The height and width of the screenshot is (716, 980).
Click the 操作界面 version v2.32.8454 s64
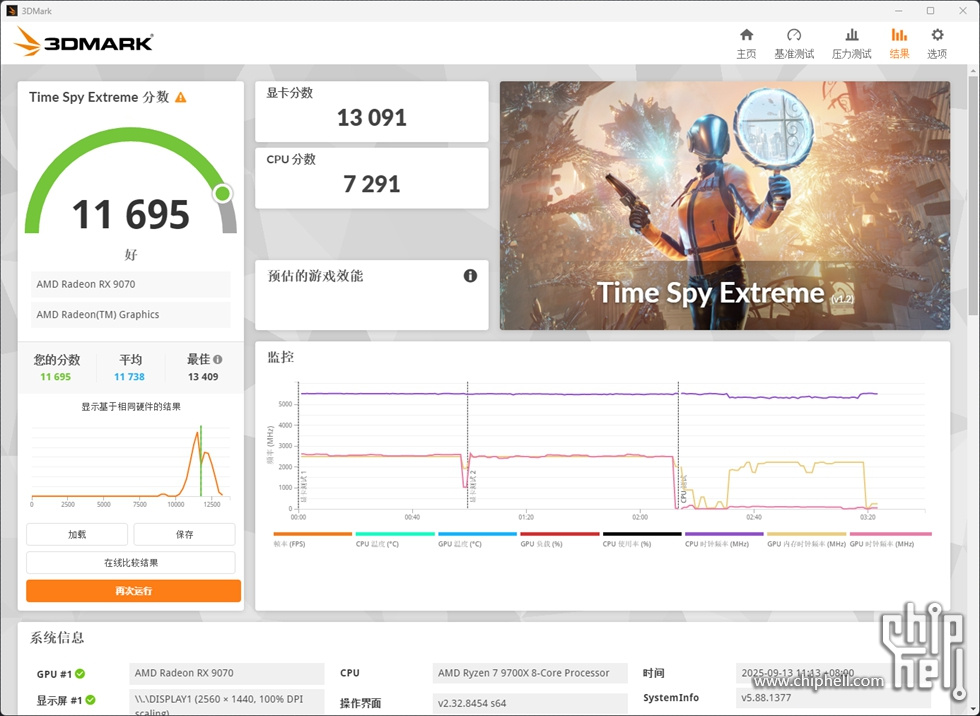click(x=530, y=703)
